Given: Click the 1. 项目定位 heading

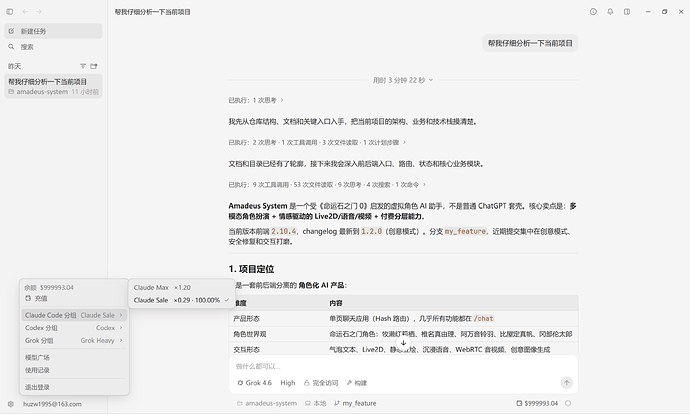Looking at the screenshot, I should click(x=251, y=269).
